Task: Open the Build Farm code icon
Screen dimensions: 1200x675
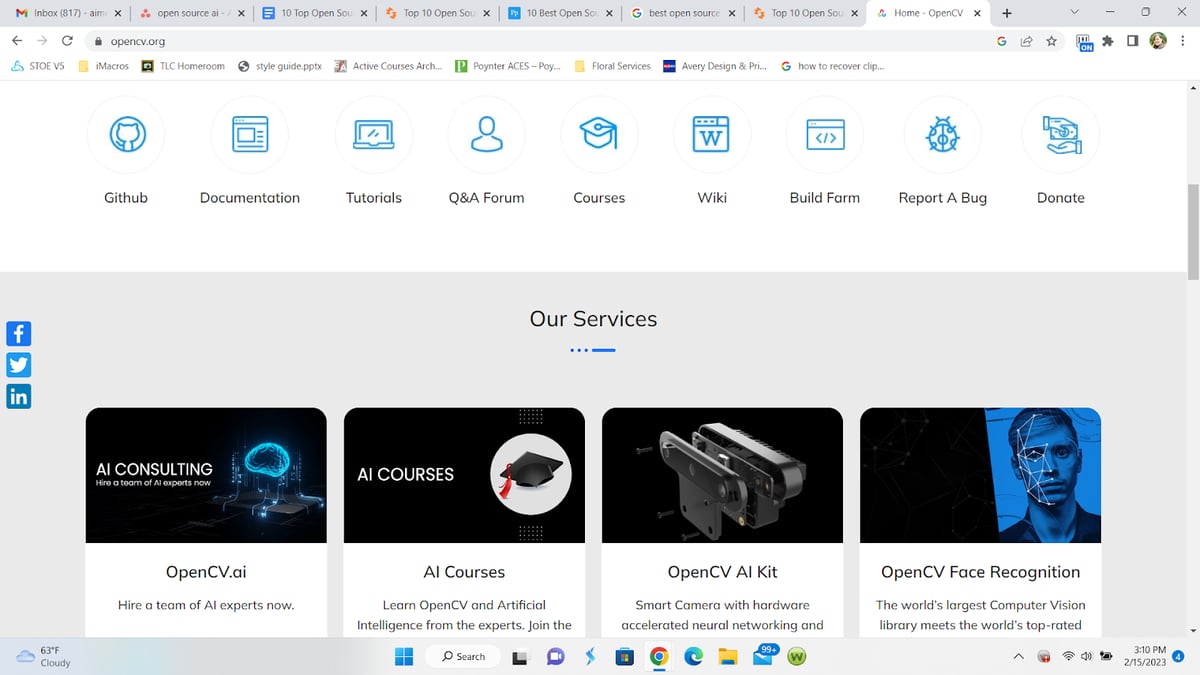Action: (x=824, y=135)
